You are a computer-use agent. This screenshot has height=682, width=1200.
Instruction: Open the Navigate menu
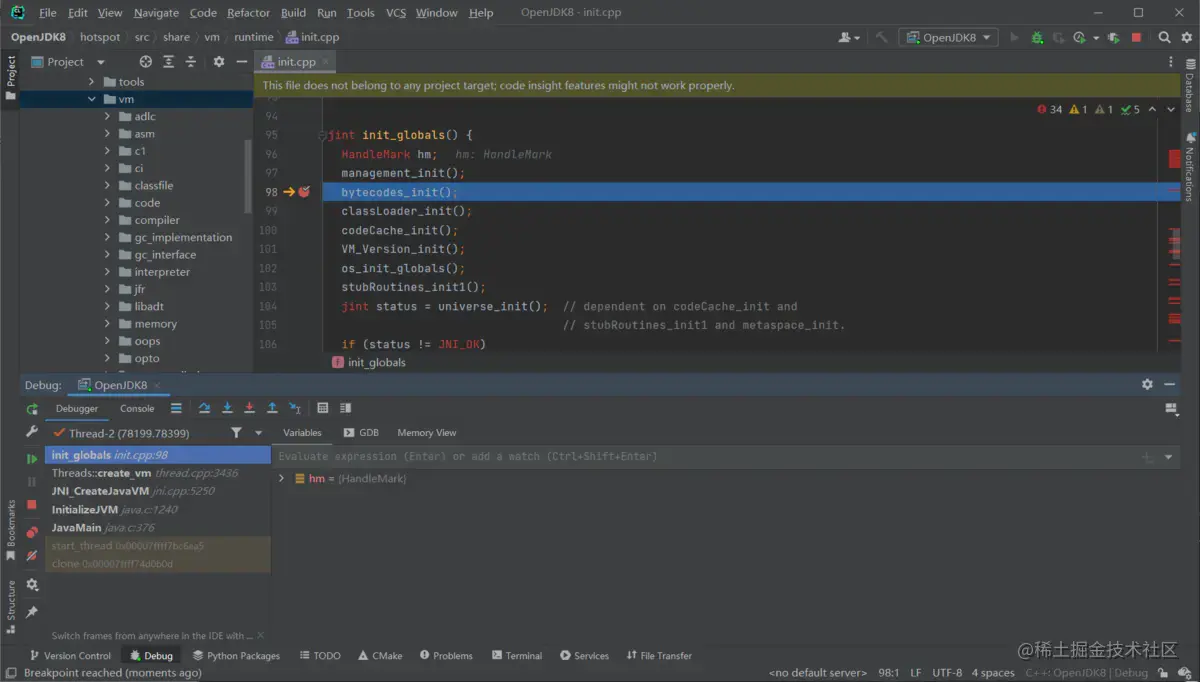pyautogui.click(x=156, y=13)
